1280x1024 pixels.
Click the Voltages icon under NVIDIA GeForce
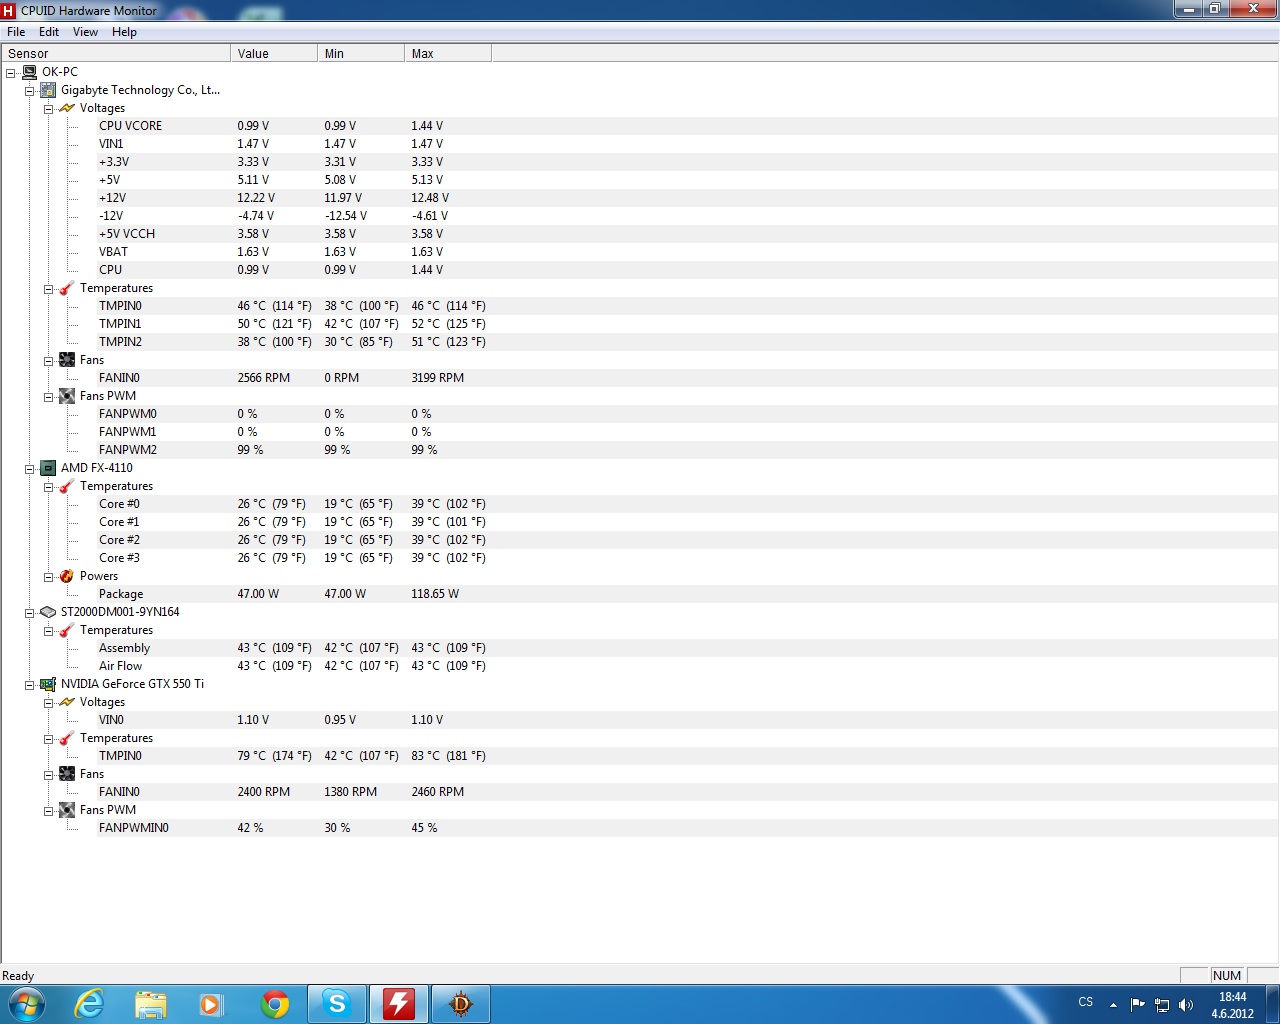coord(67,702)
